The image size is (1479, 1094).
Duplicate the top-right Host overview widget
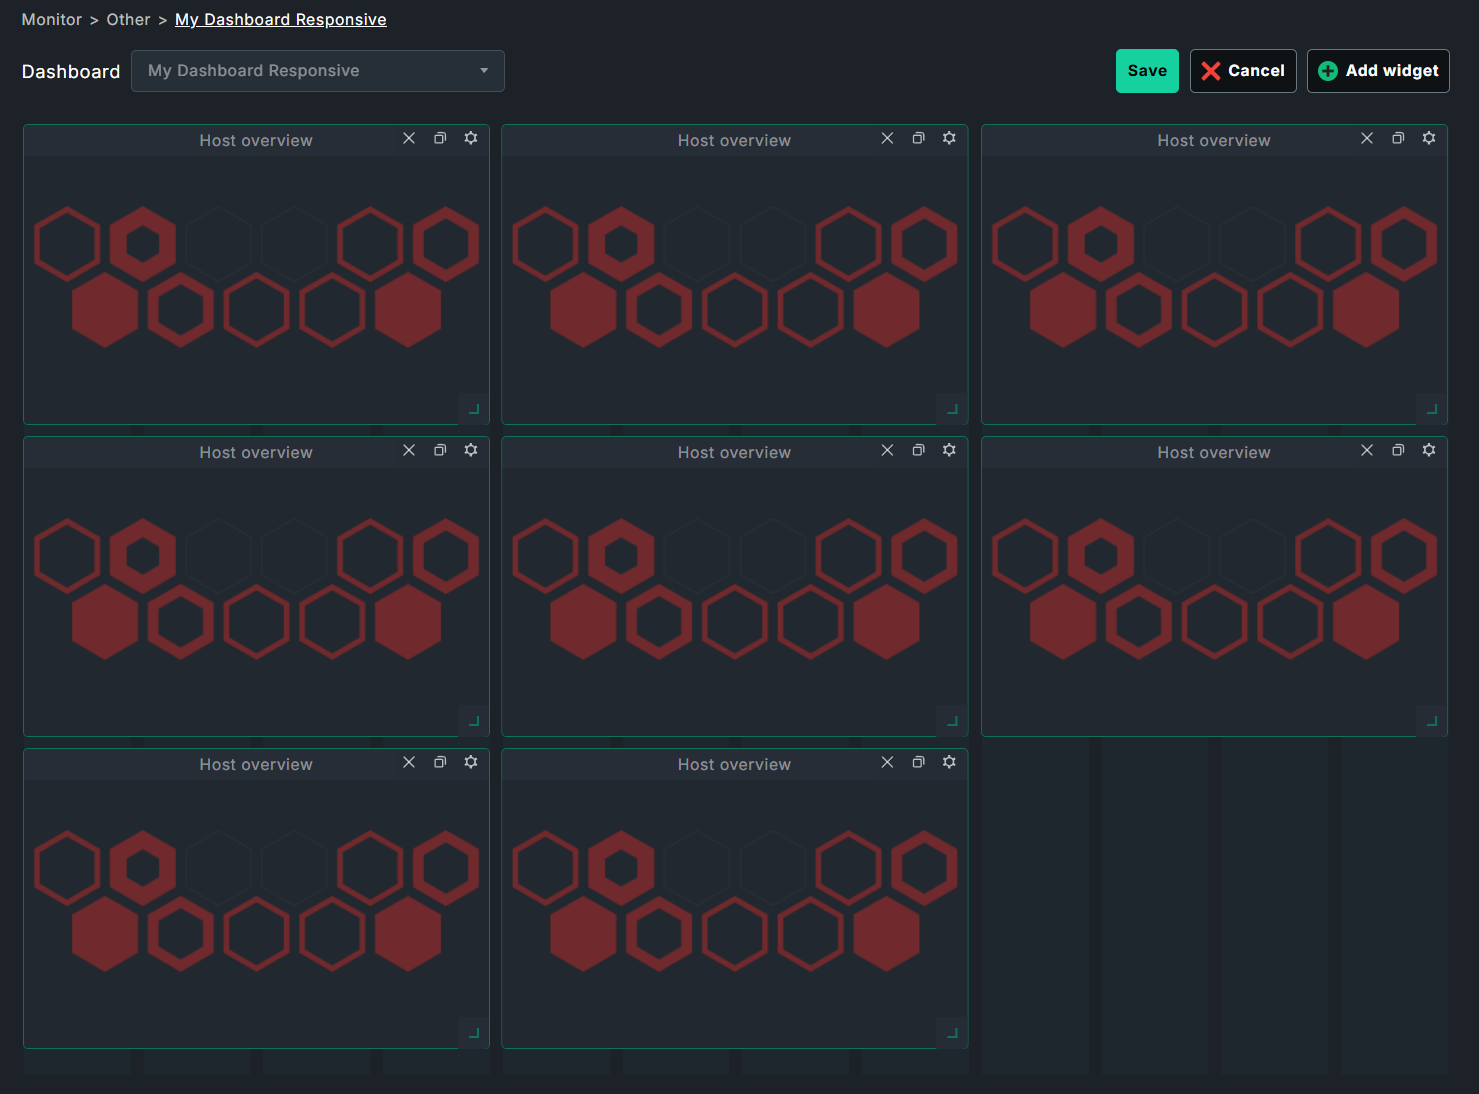(x=1398, y=138)
